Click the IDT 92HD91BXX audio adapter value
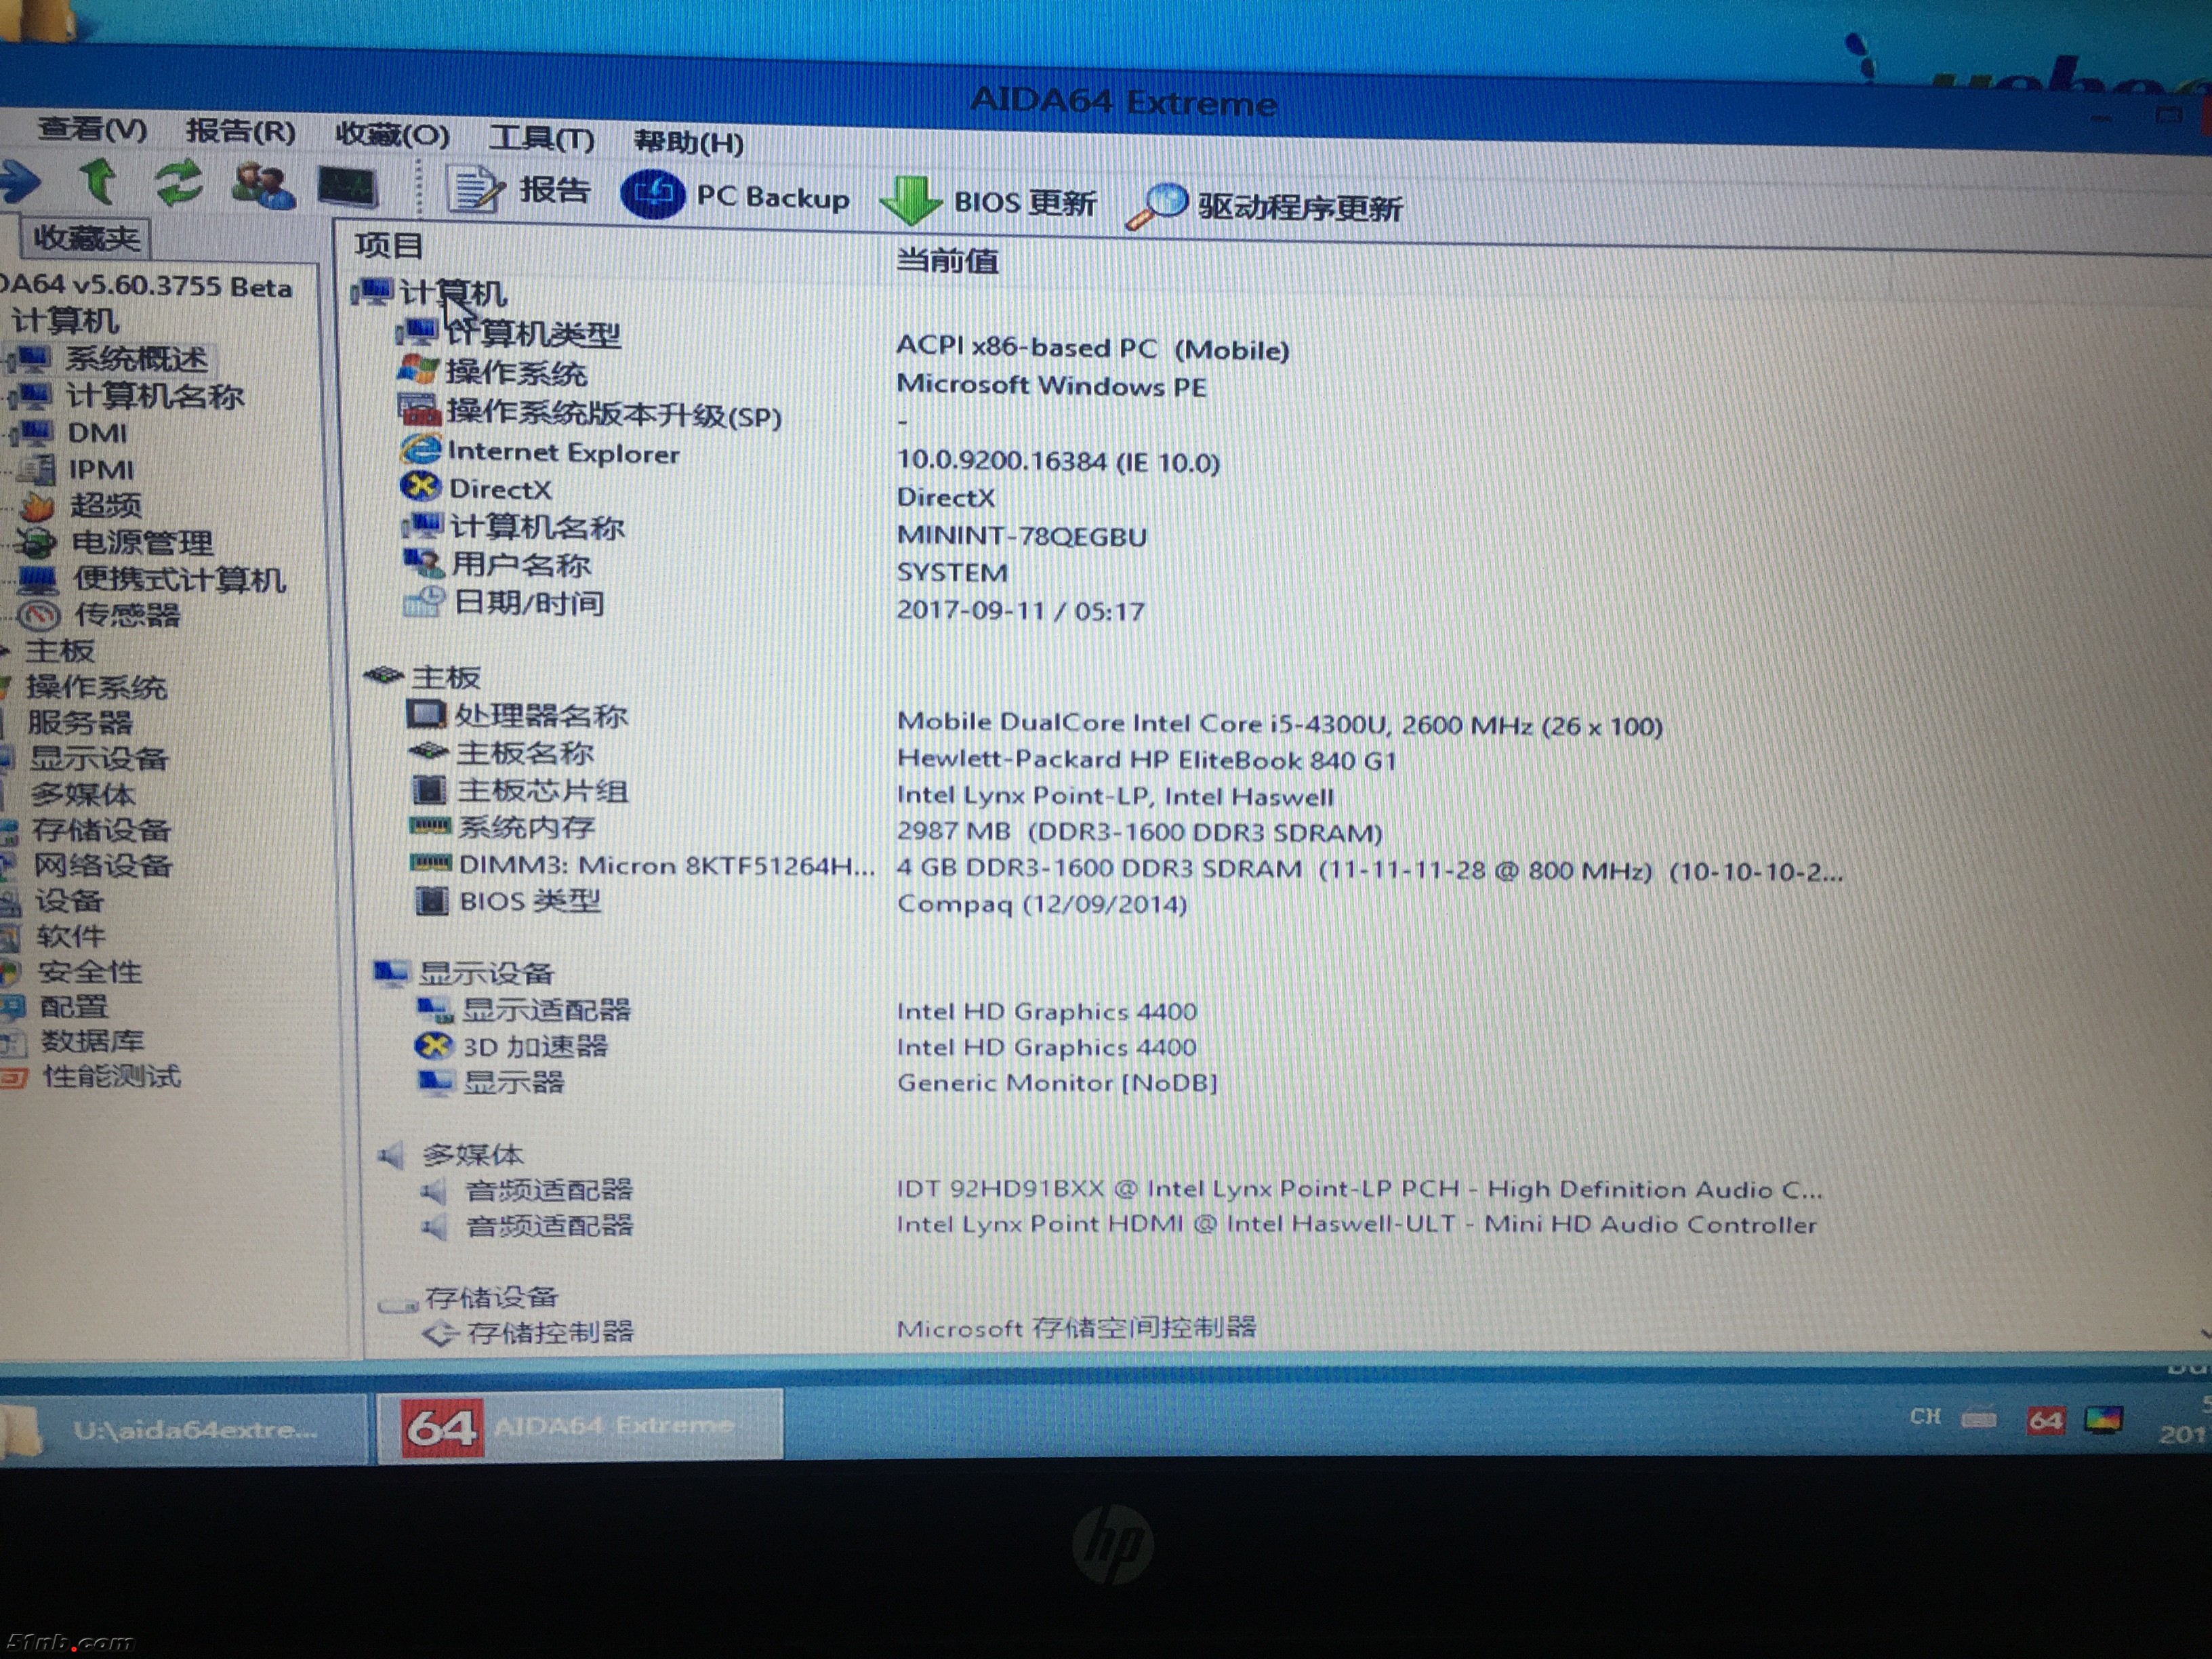 (1360, 1189)
